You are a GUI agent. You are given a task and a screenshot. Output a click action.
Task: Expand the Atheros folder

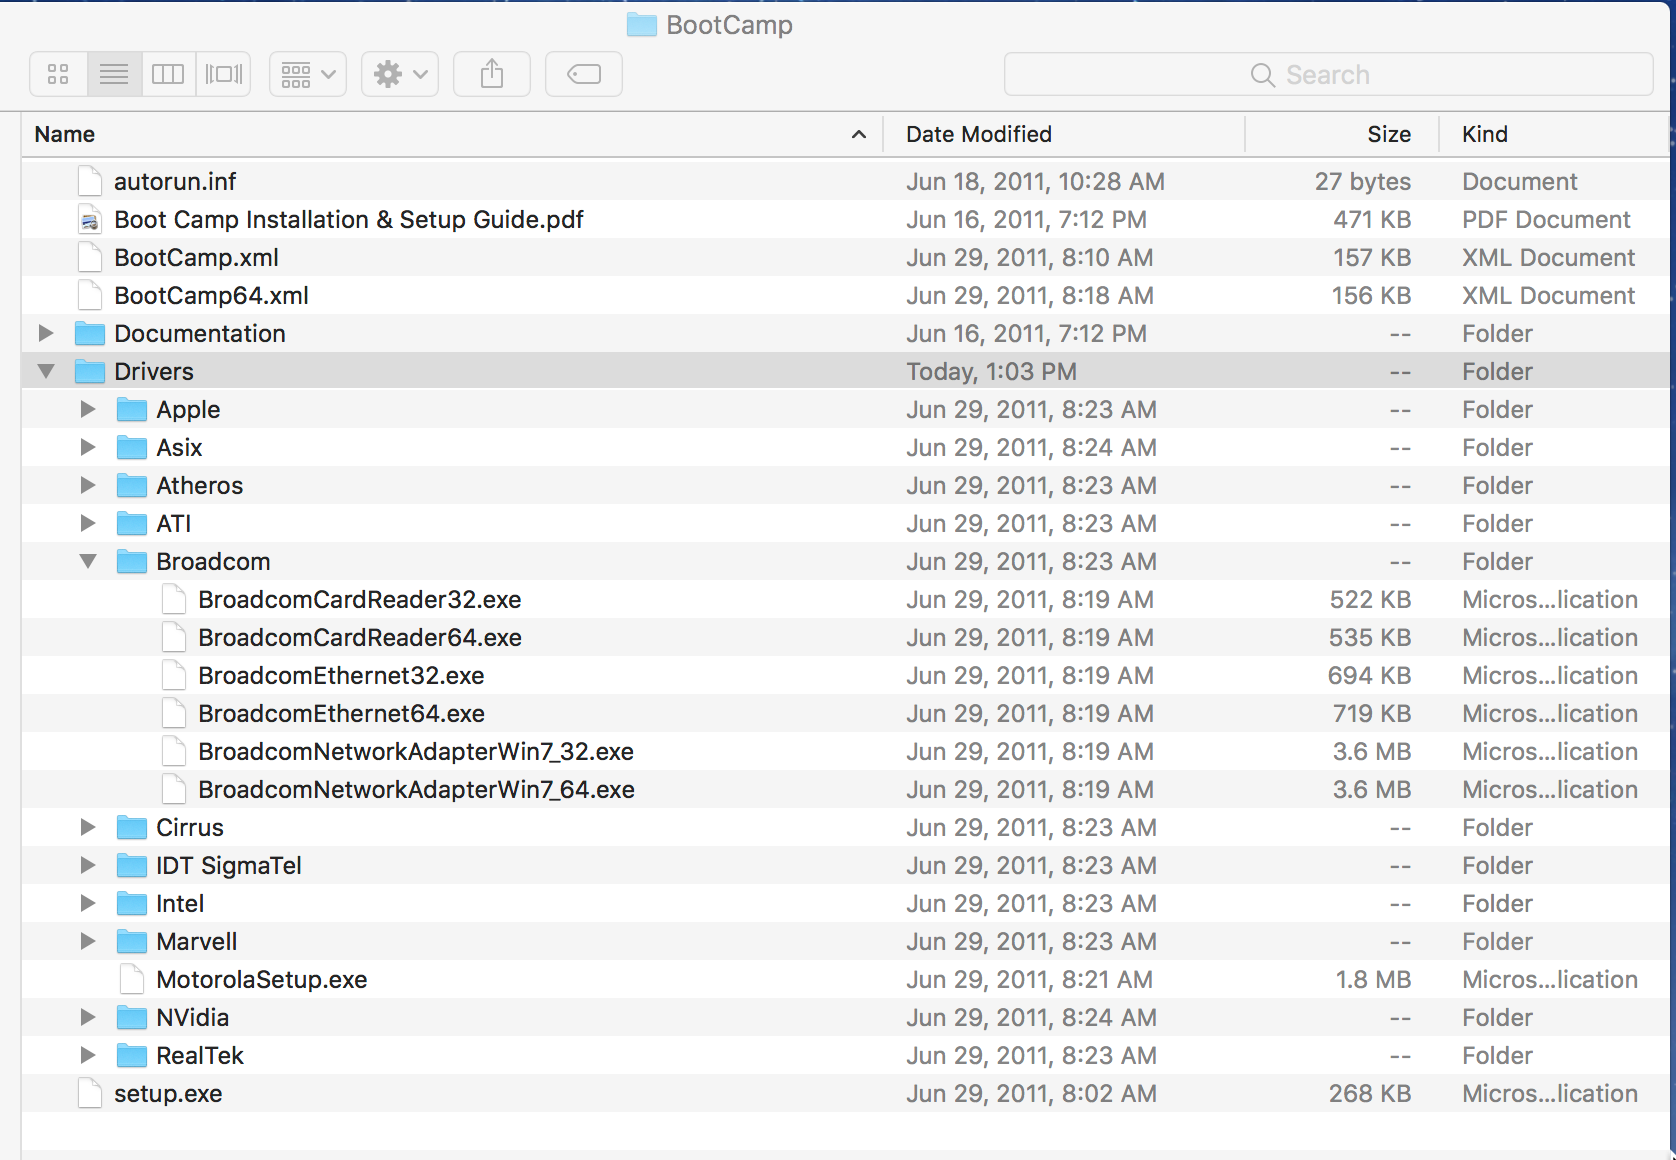coord(88,485)
